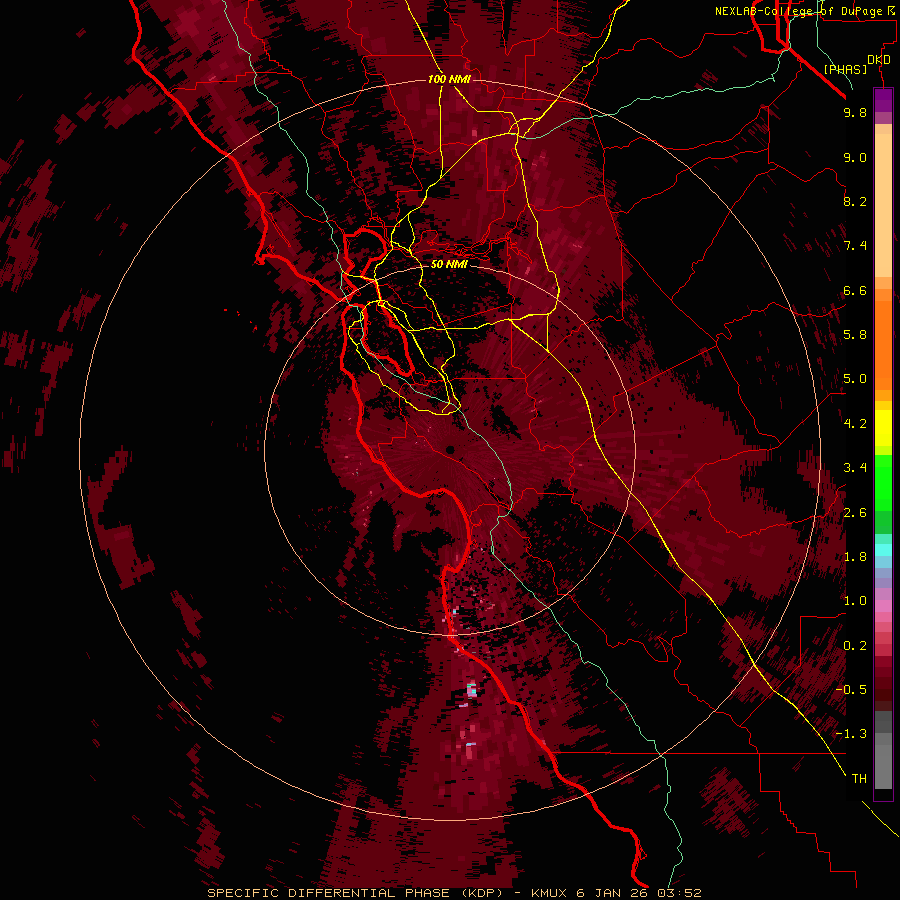The height and width of the screenshot is (900, 900).
Task: Pick the purple top band of legend
Action: (x=883, y=100)
